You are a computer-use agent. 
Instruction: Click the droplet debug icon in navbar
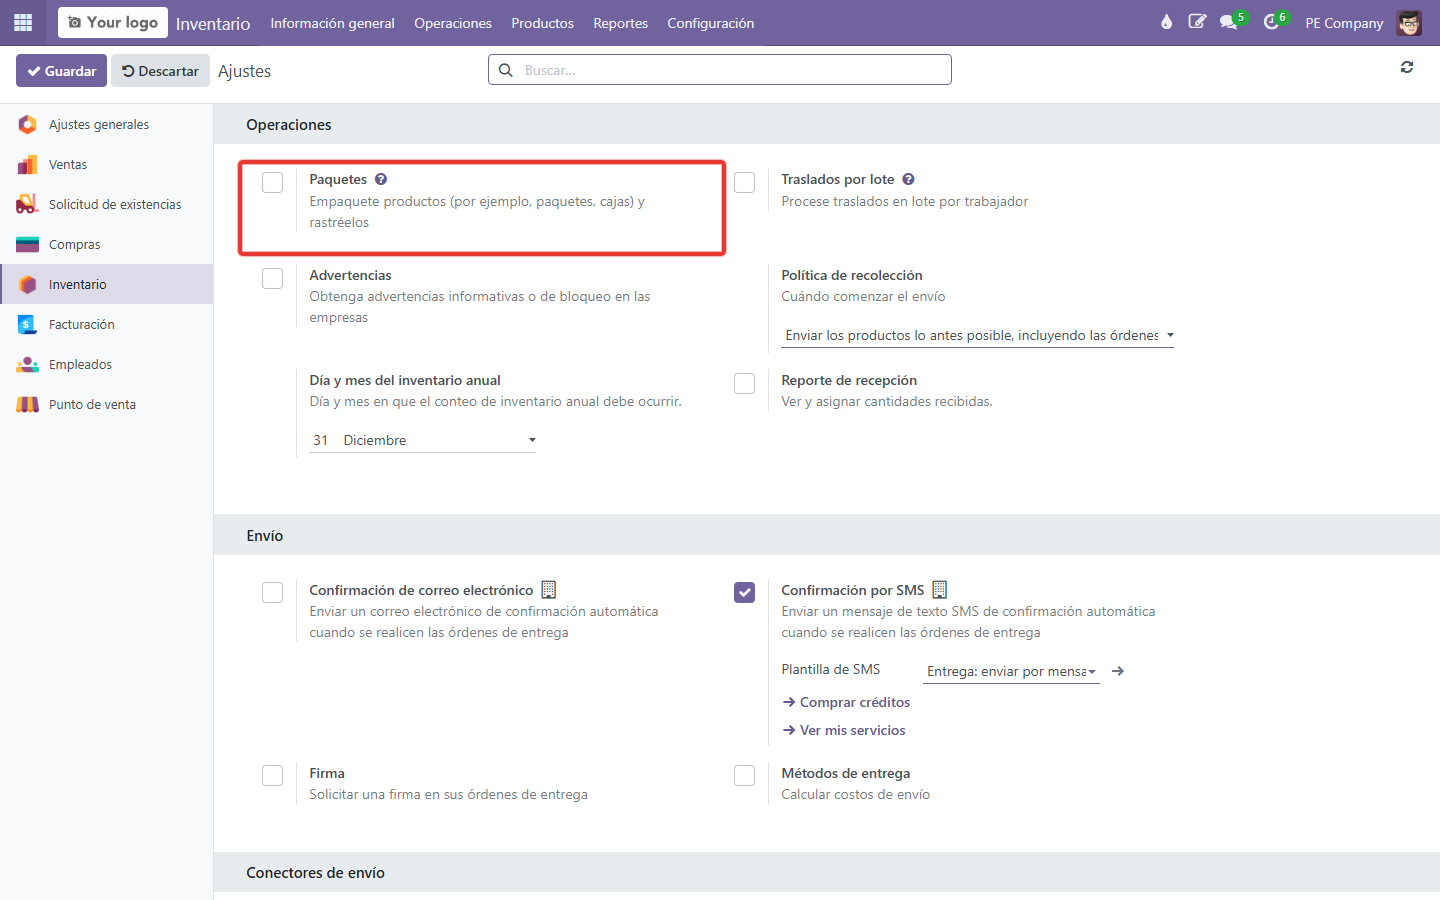point(1166,22)
